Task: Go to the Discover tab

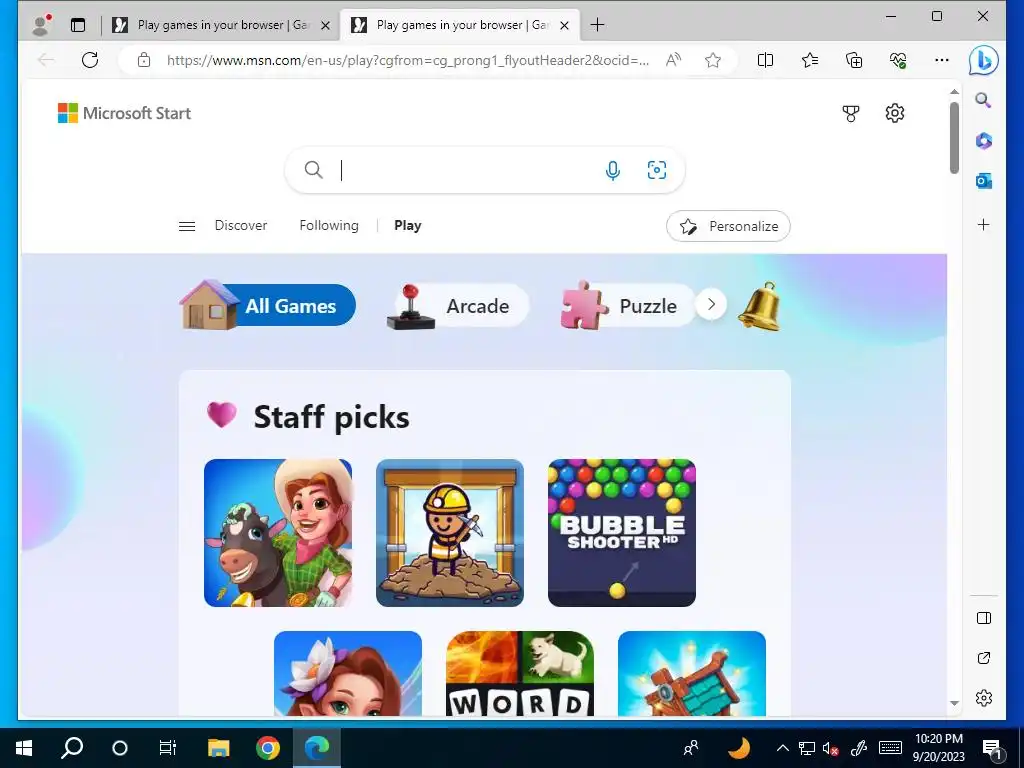Action: [x=241, y=225]
